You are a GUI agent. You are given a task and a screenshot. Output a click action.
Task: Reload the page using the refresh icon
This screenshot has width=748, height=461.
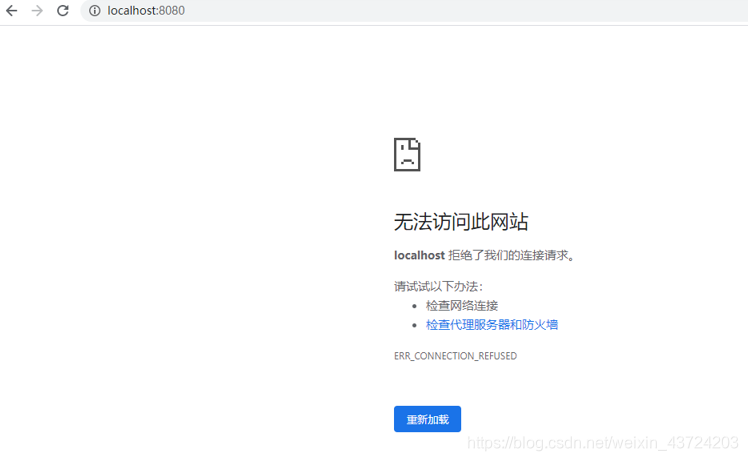pos(62,10)
